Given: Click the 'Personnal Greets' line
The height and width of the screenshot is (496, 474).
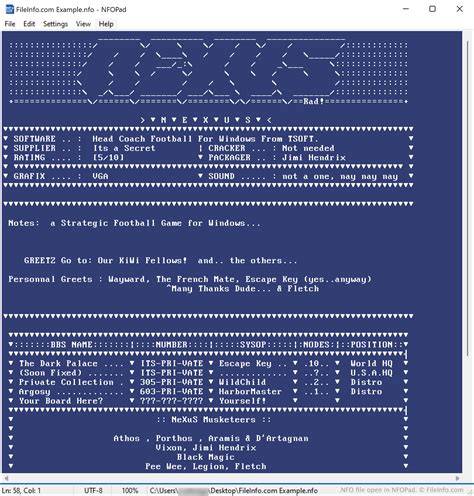Looking at the screenshot, I should [190, 279].
